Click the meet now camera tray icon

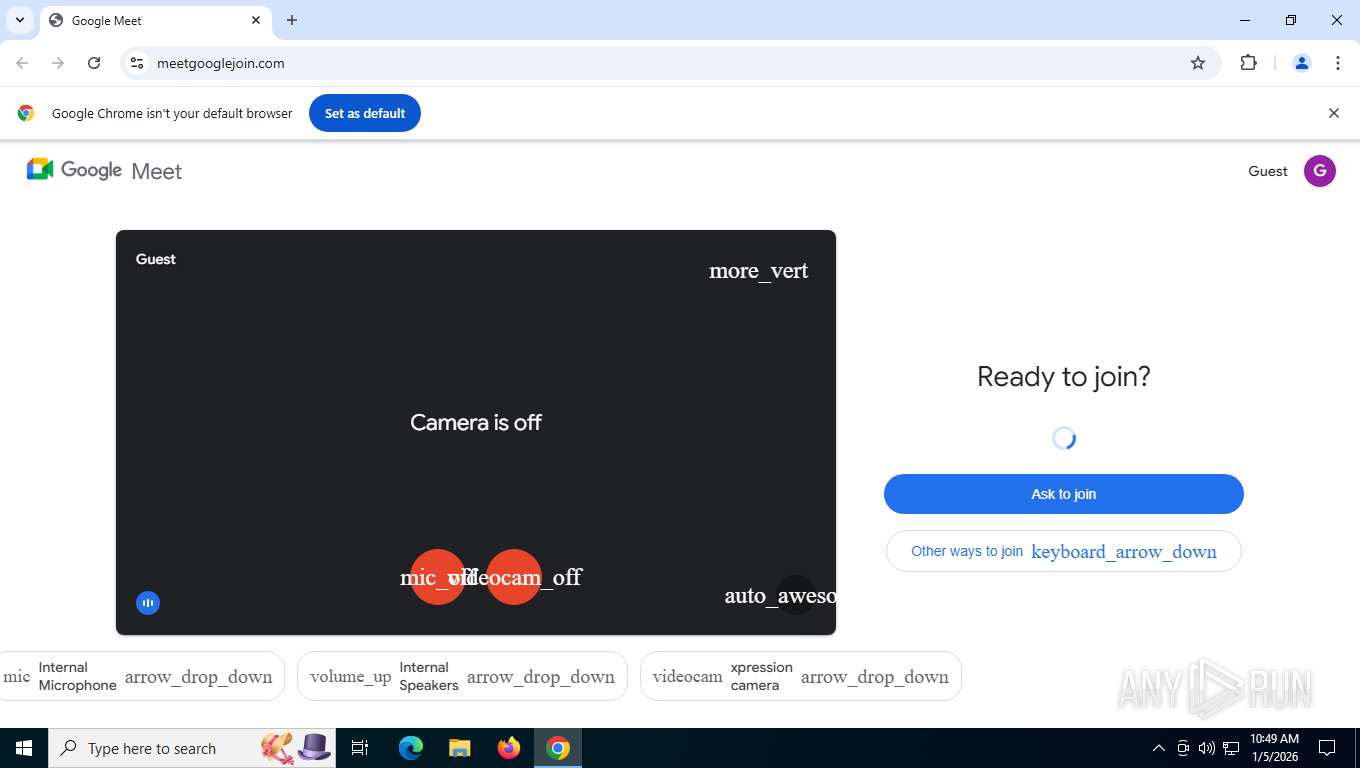1183,748
